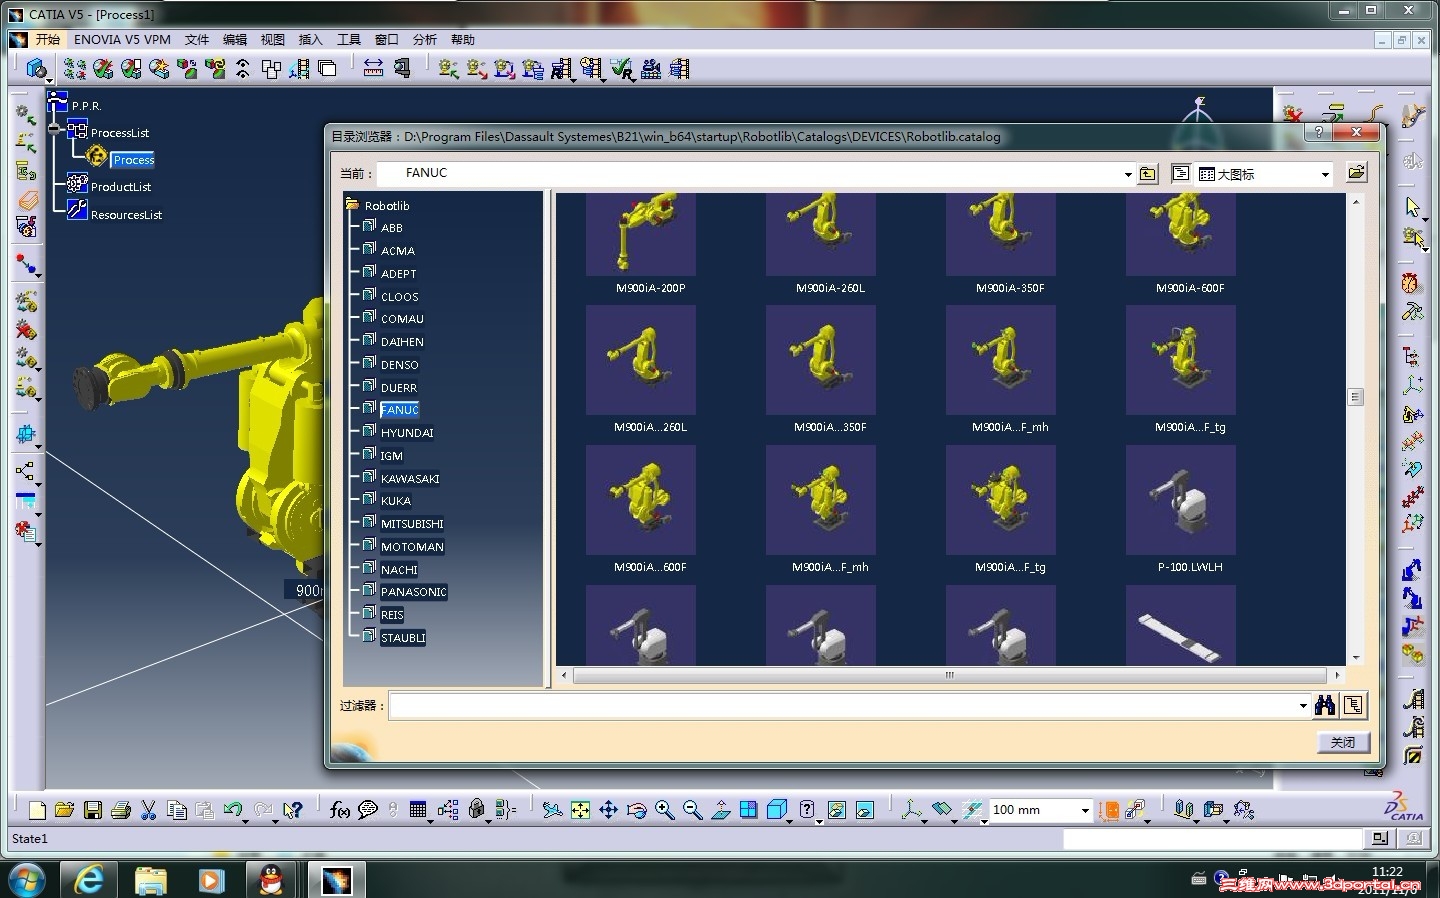Save the document with the floppy icon
The width and height of the screenshot is (1440, 898).
(x=93, y=810)
